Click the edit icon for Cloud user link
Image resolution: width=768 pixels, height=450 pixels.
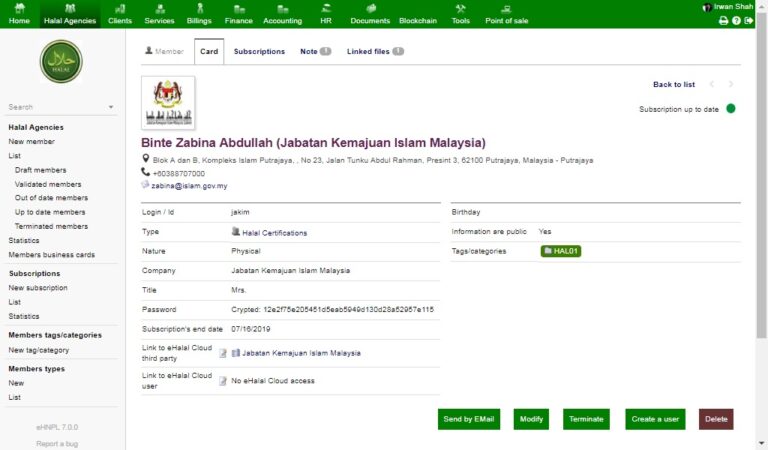223,381
